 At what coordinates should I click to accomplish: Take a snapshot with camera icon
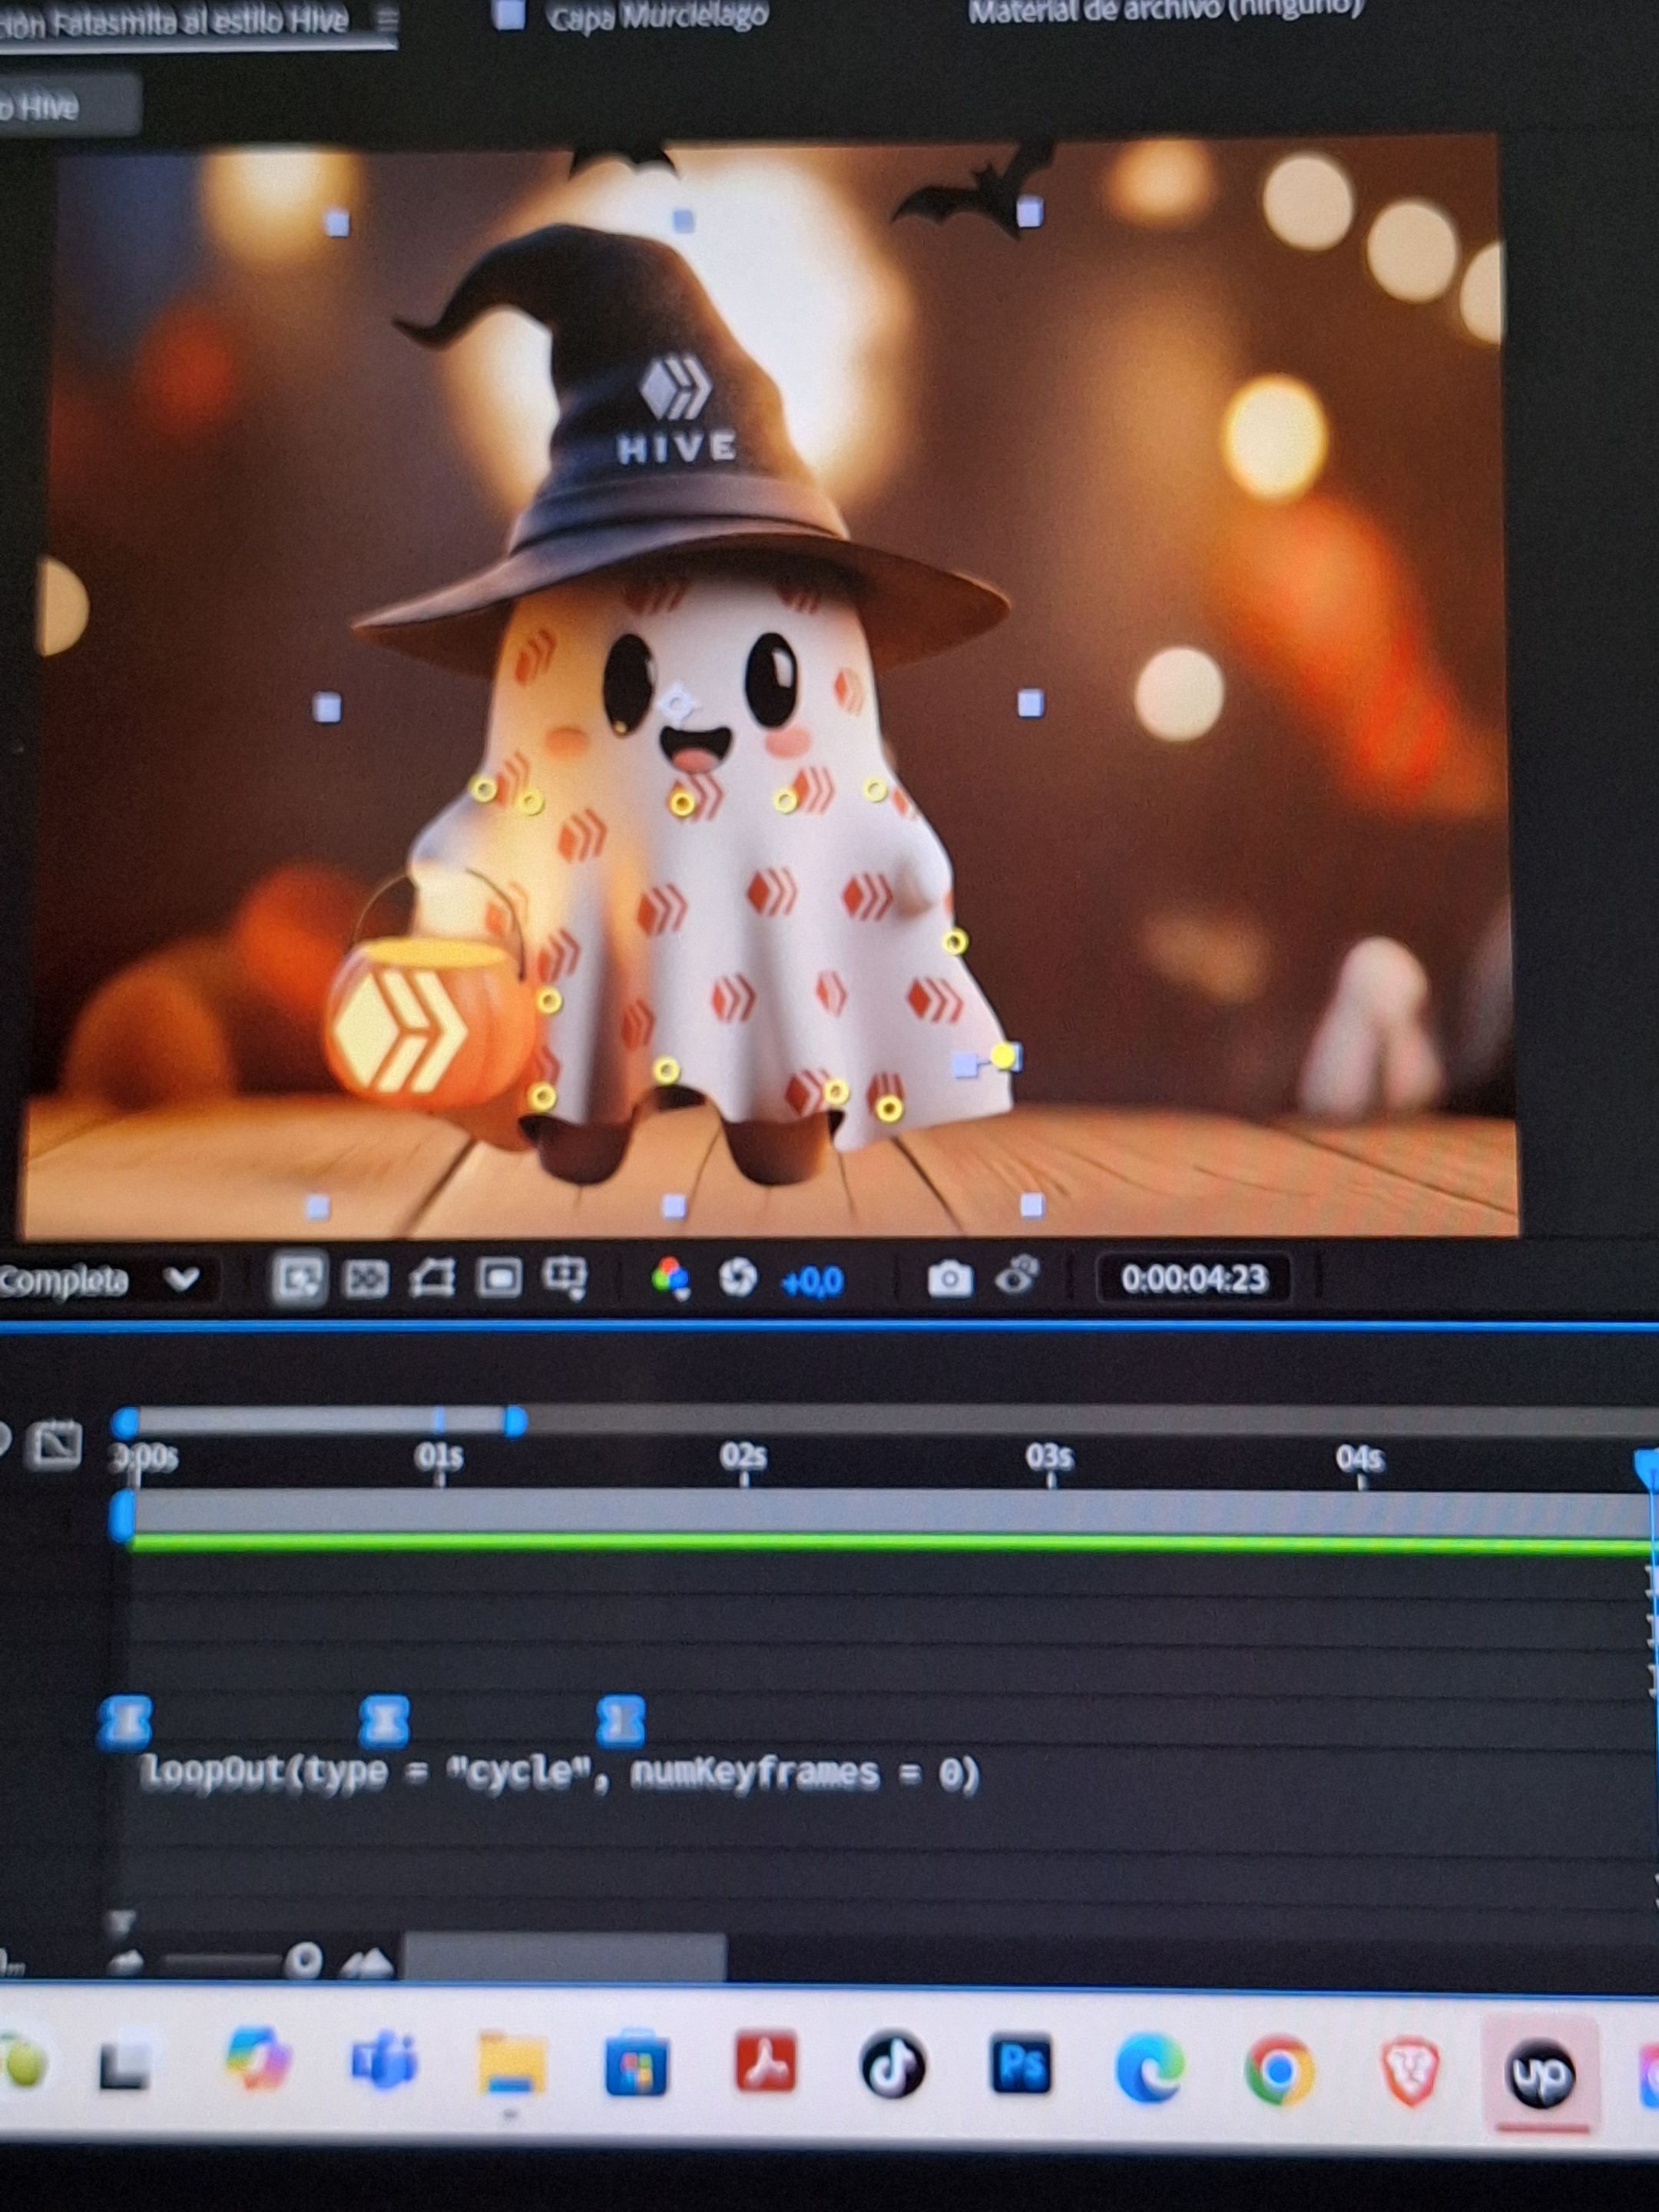949,1279
